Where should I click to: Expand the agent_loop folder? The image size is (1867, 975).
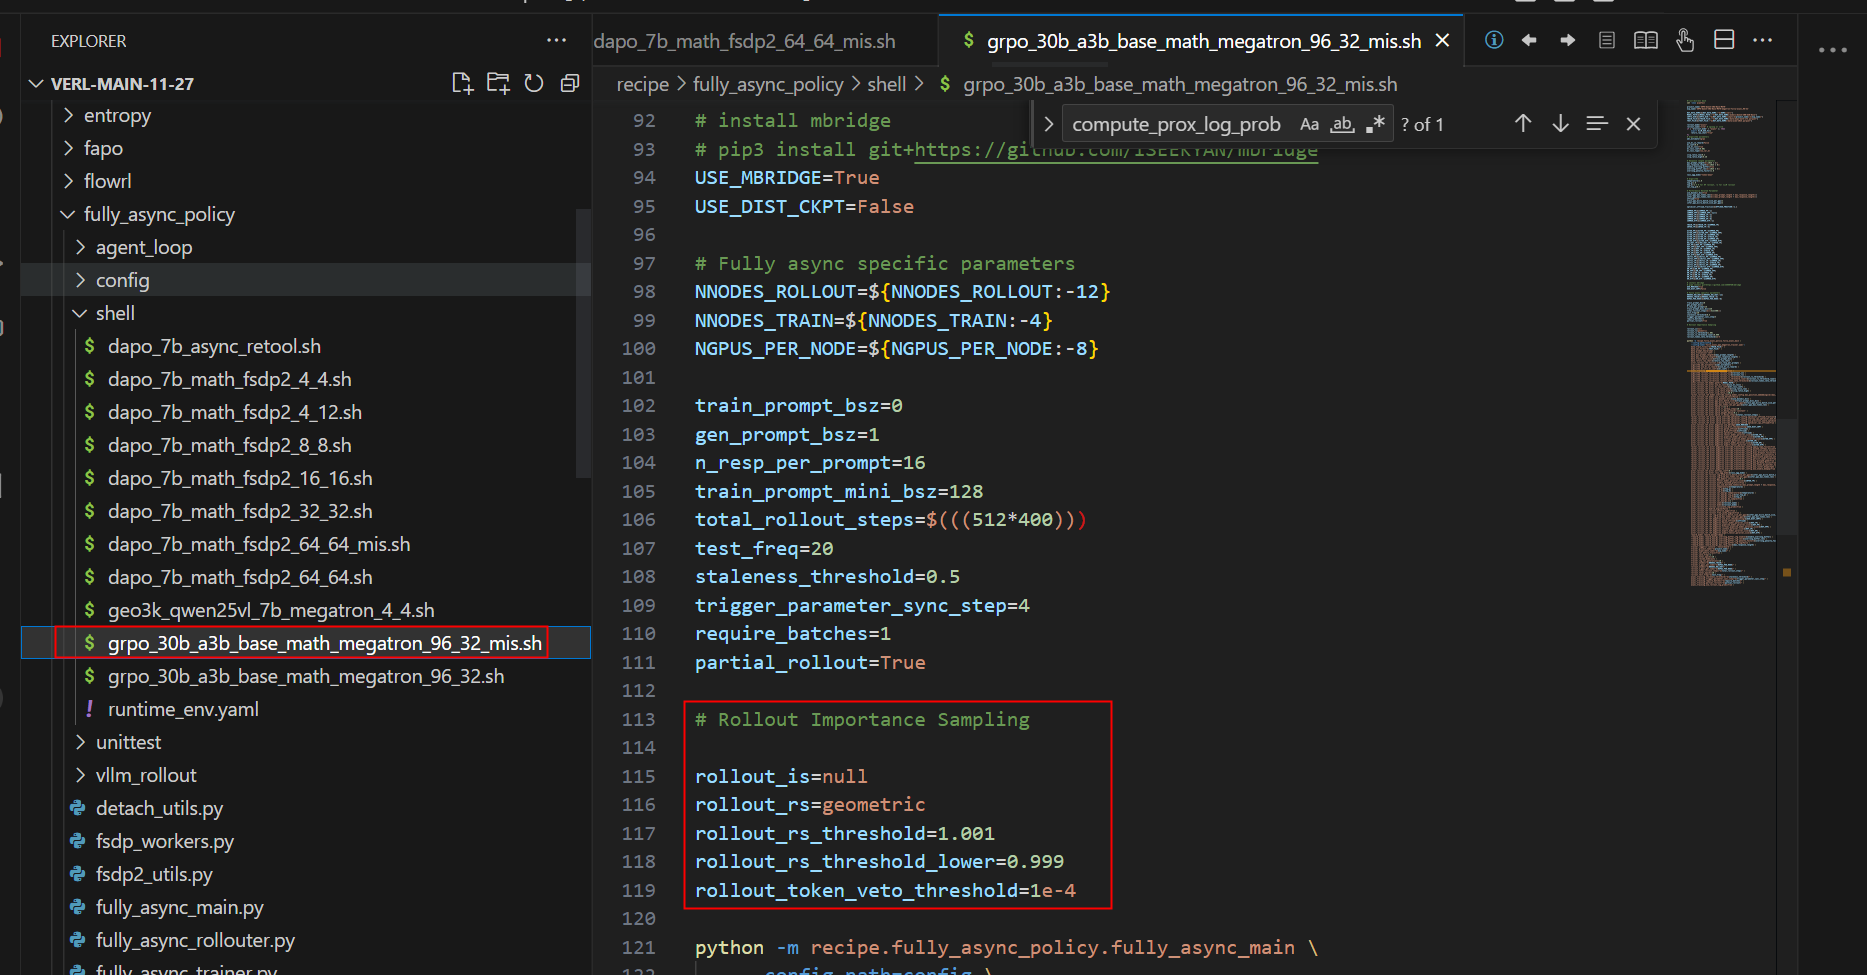coord(80,247)
